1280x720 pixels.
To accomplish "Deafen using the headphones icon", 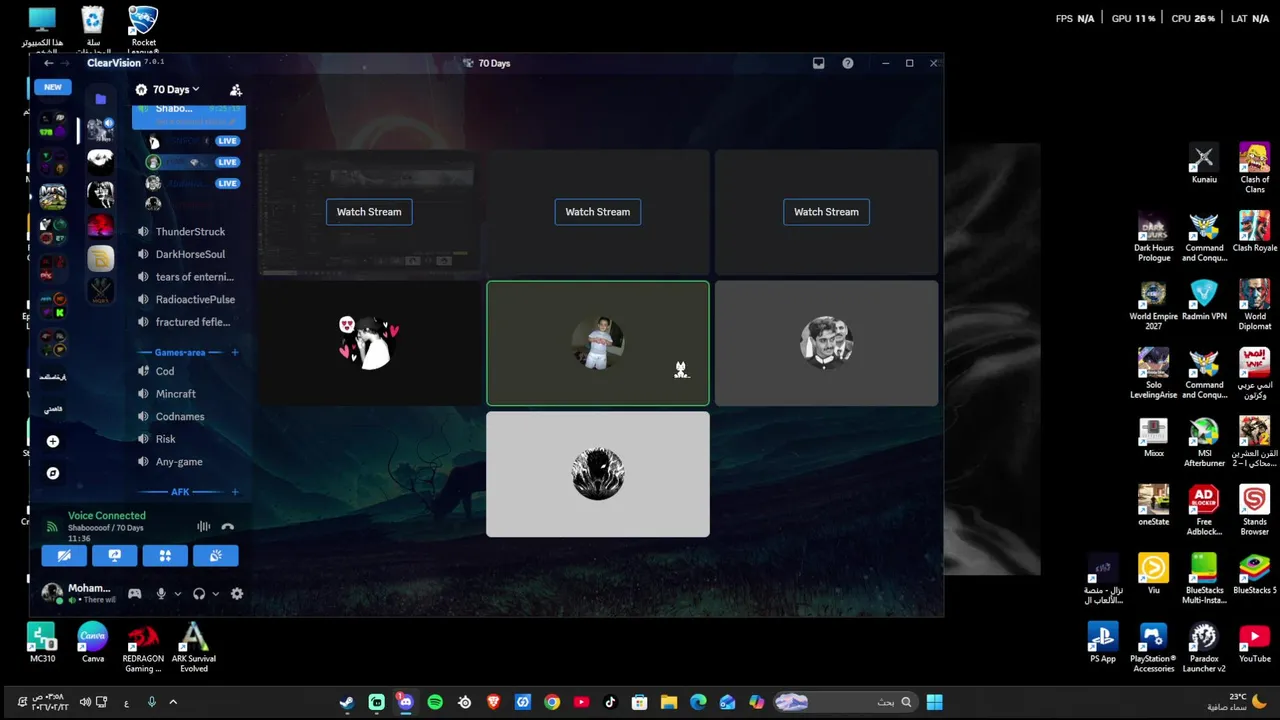I will pos(199,593).
